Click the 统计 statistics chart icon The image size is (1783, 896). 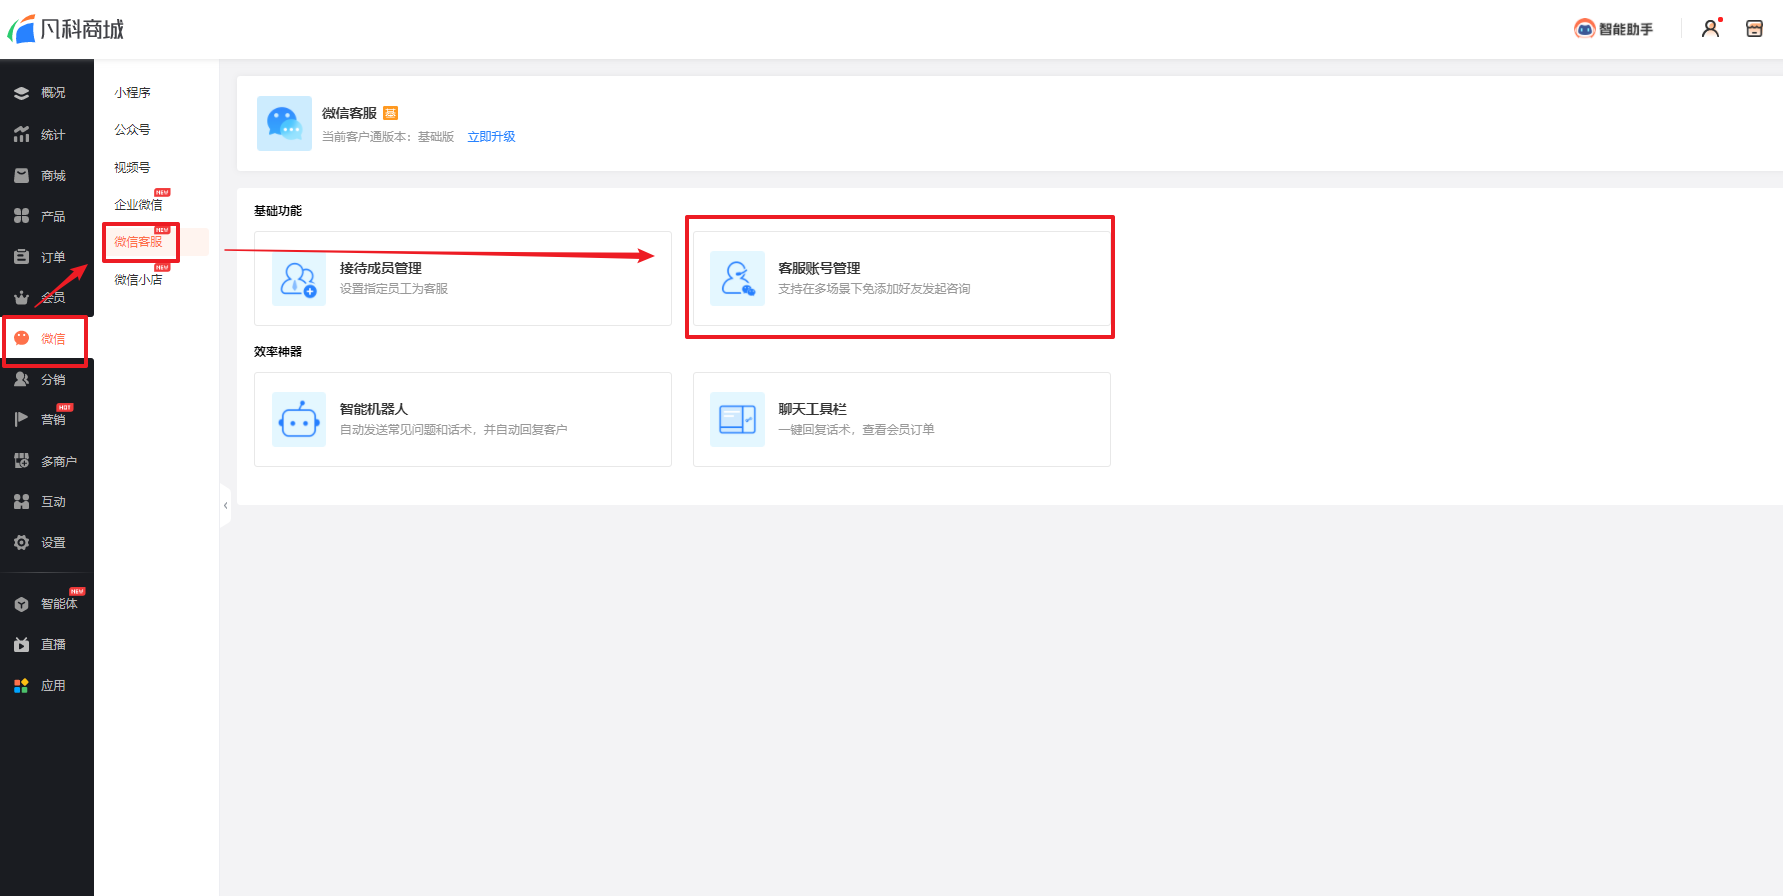pyautogui.click(x=21, y=134)
